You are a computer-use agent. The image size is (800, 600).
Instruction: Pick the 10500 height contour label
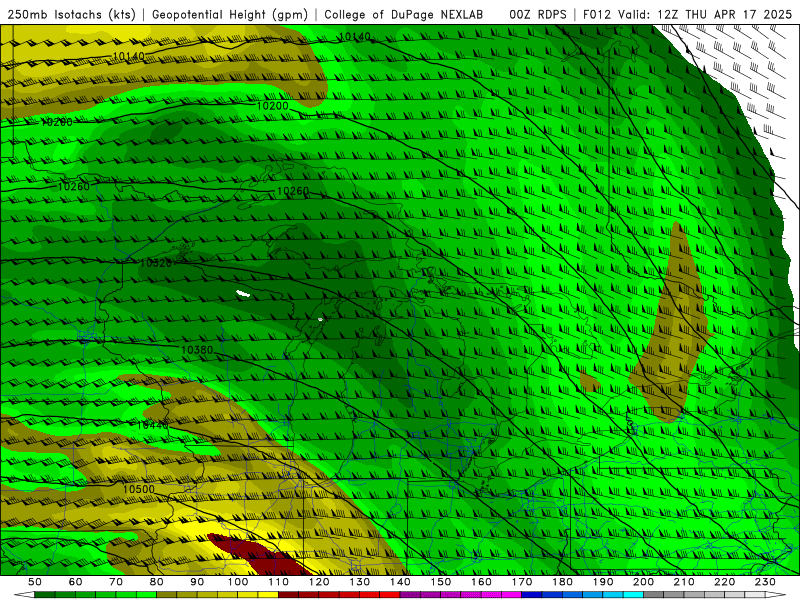point(139,489)
